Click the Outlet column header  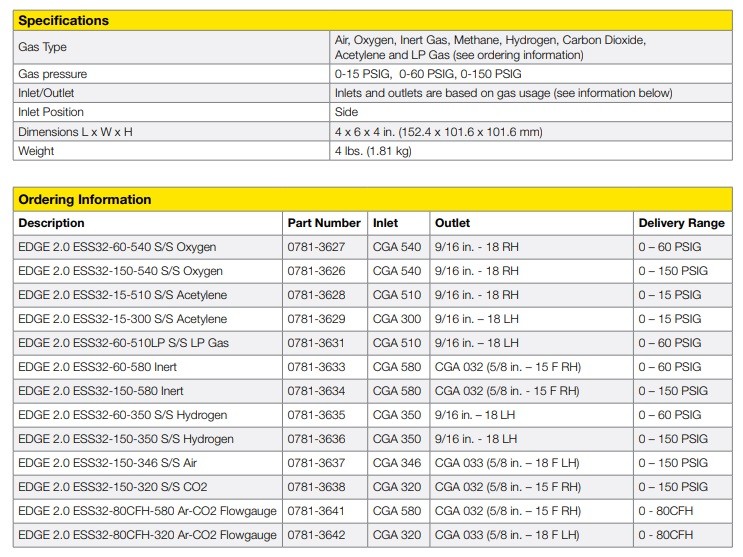452,223
